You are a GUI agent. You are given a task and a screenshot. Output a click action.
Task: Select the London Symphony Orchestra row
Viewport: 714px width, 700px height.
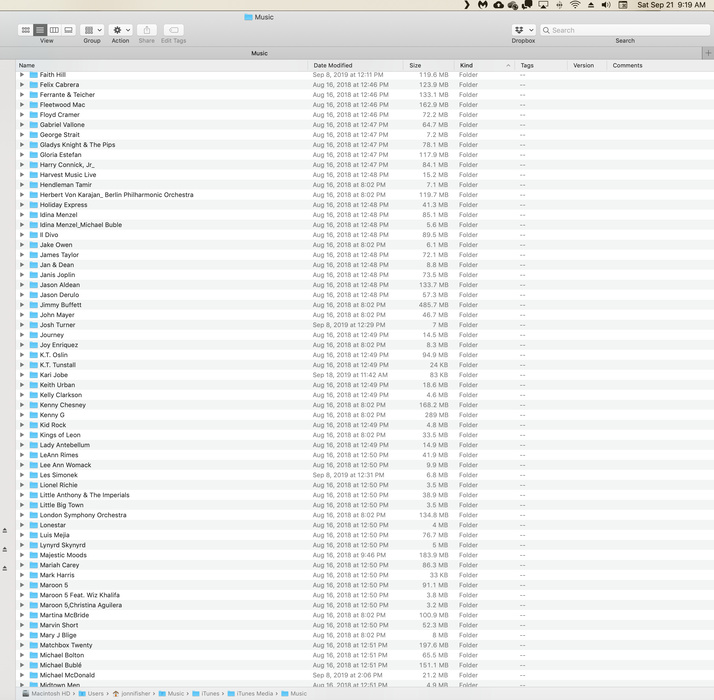click(364, 515)
